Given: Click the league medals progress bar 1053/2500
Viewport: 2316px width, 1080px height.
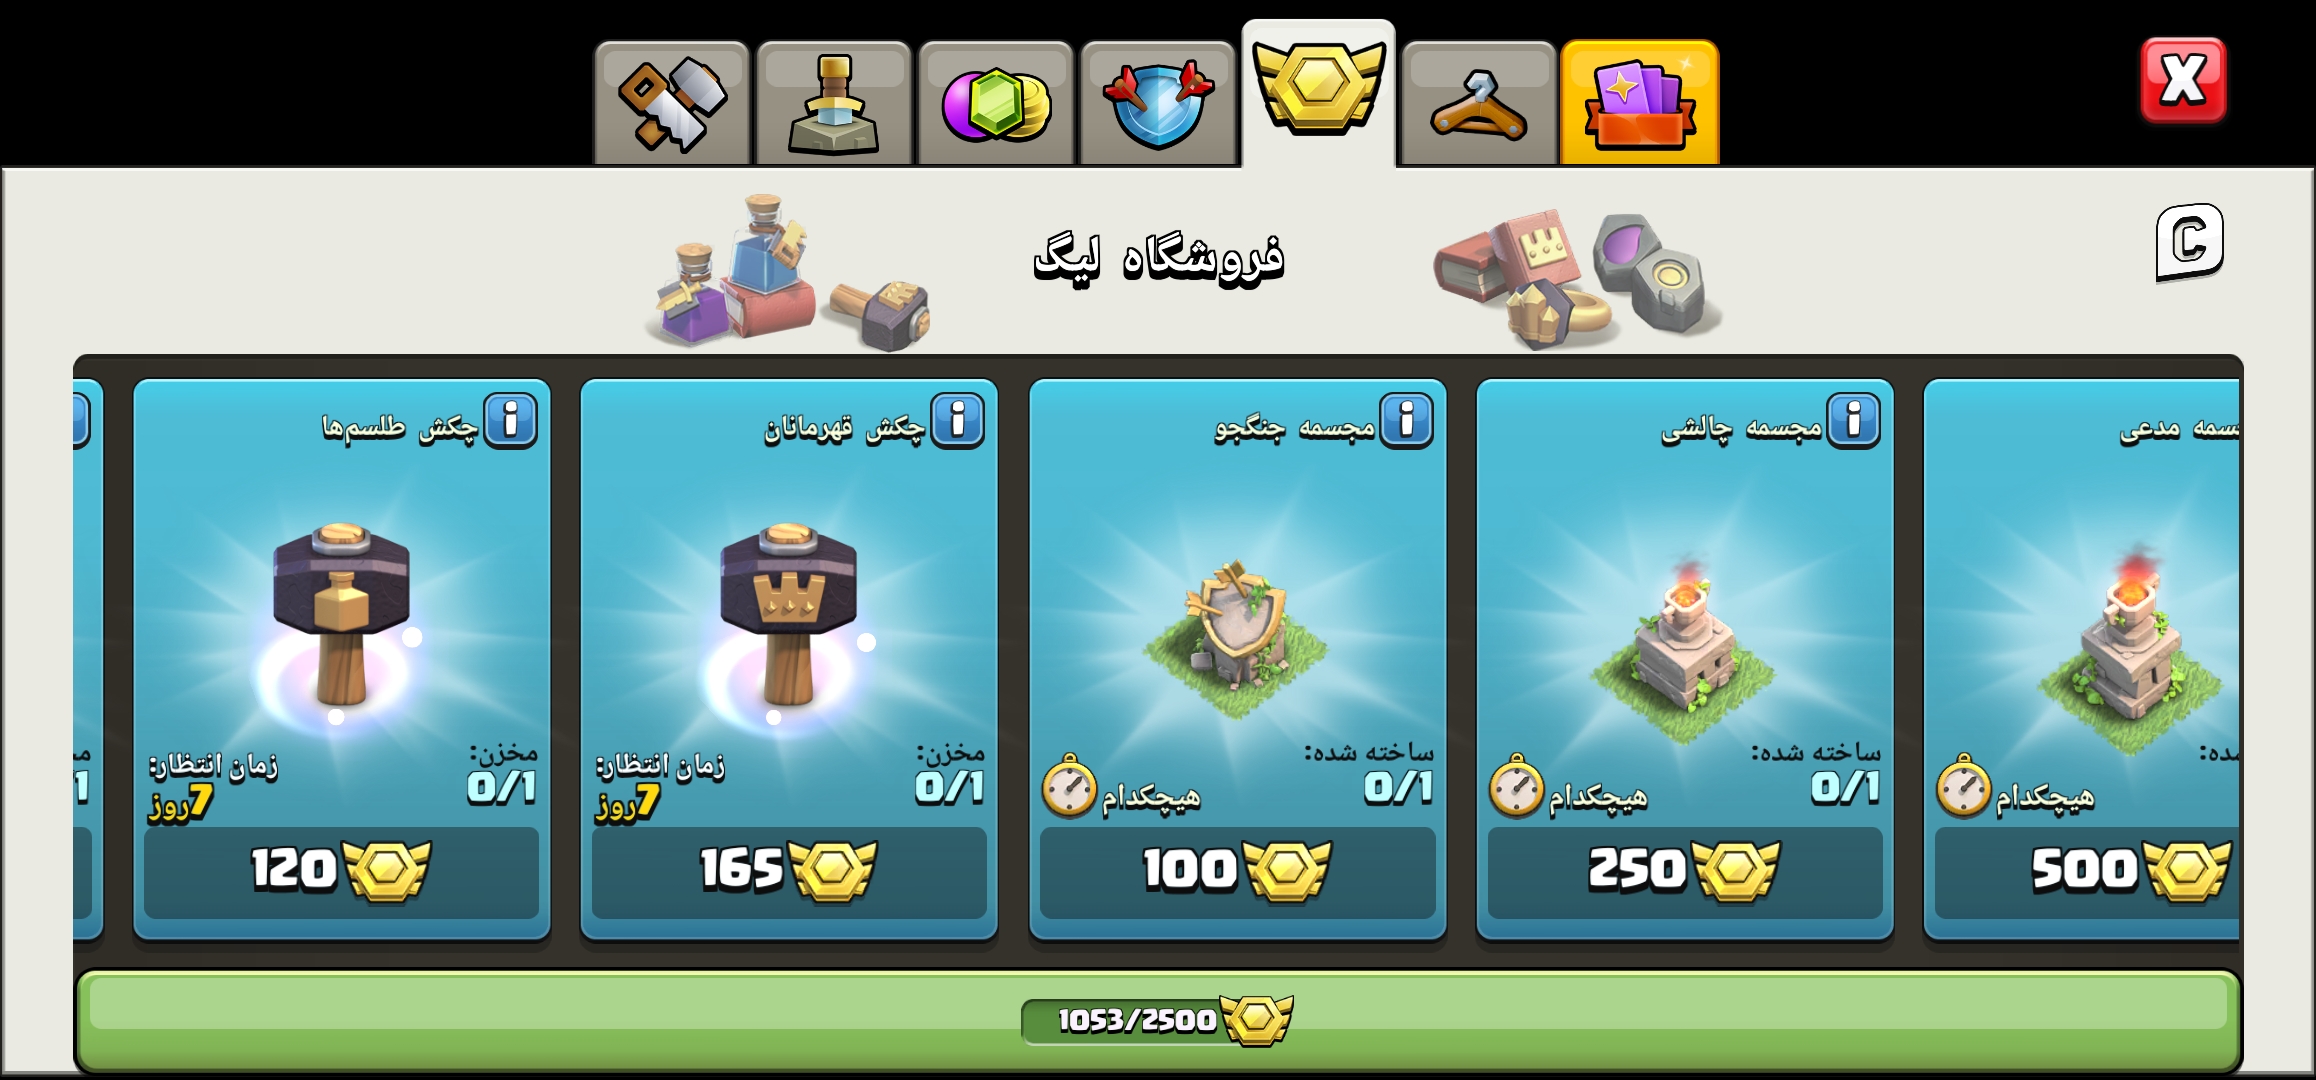Looking at the screenshot, I should [x=1158, y=1020].
